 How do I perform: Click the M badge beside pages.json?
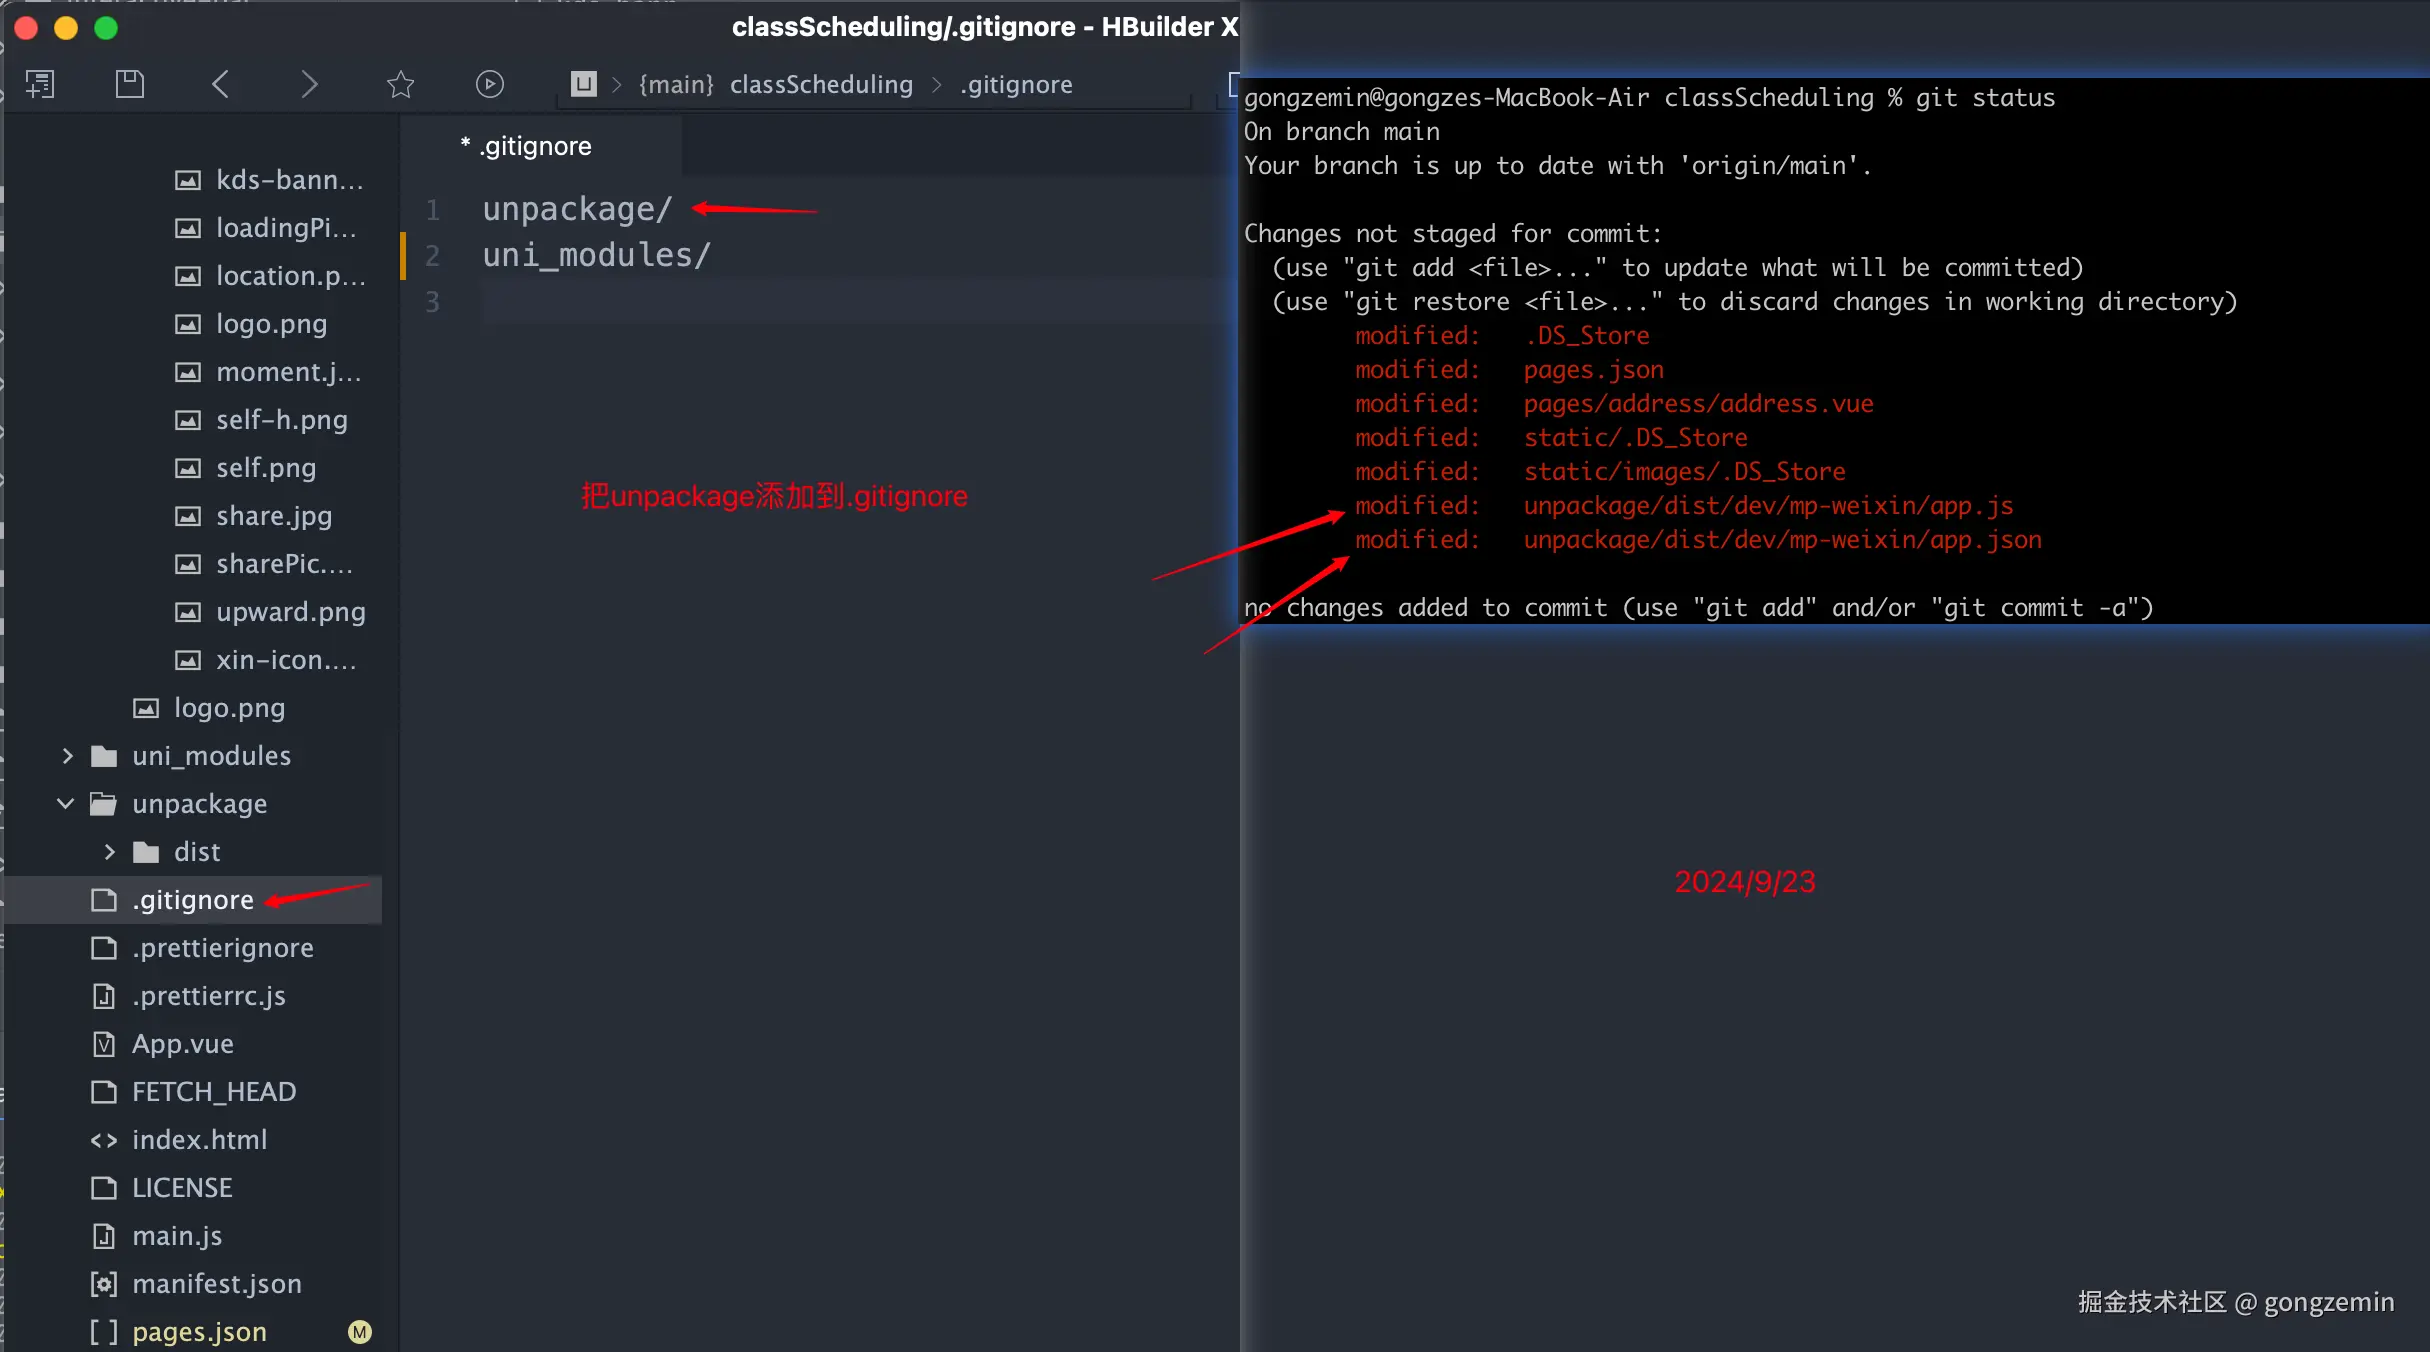[360, 1332]
